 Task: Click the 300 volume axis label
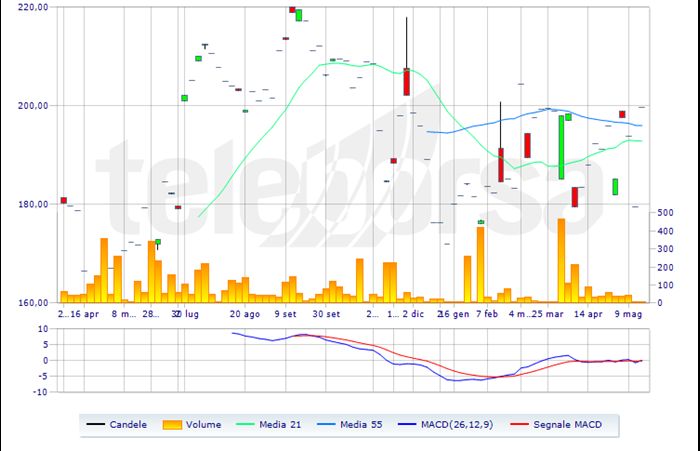coord(665,249)
